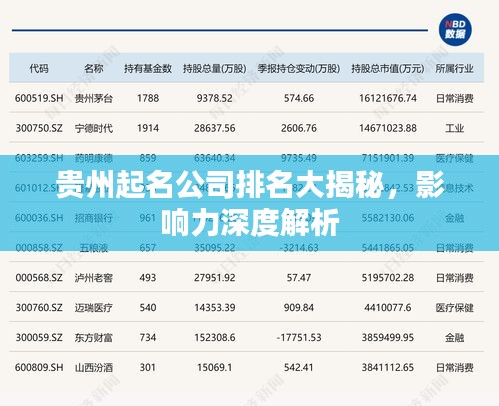Select stock code 000858.SZ

point(39,248)
